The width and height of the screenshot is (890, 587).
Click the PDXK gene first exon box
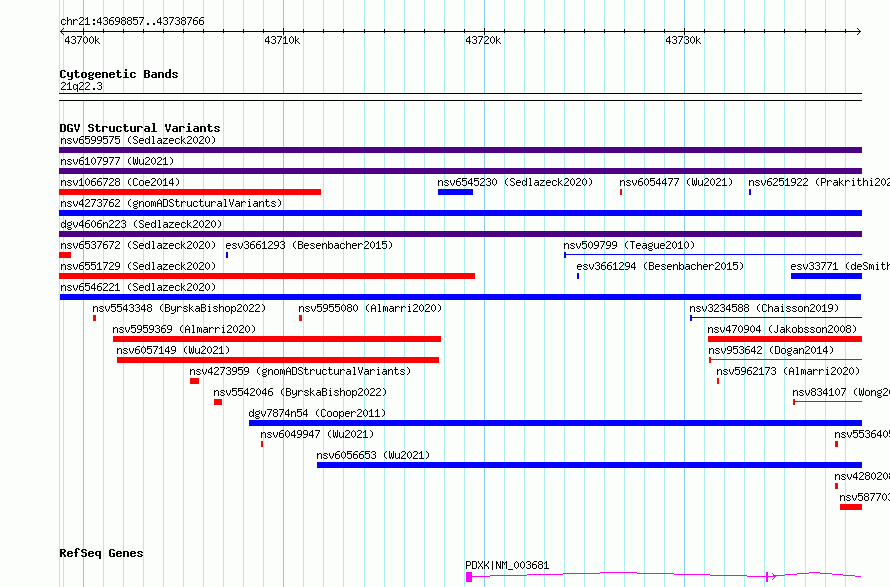469,577
